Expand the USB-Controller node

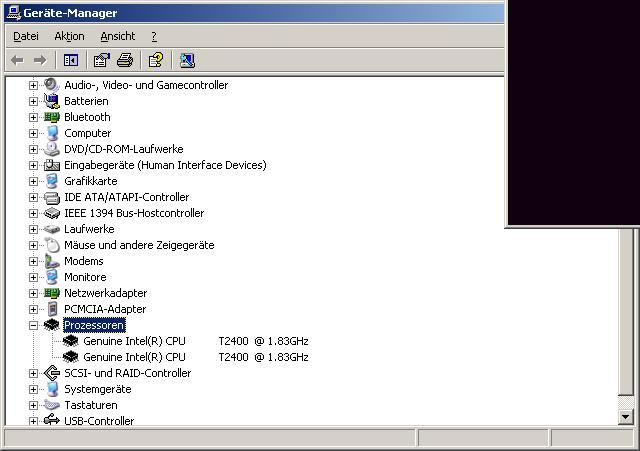(x=33, y=421)
